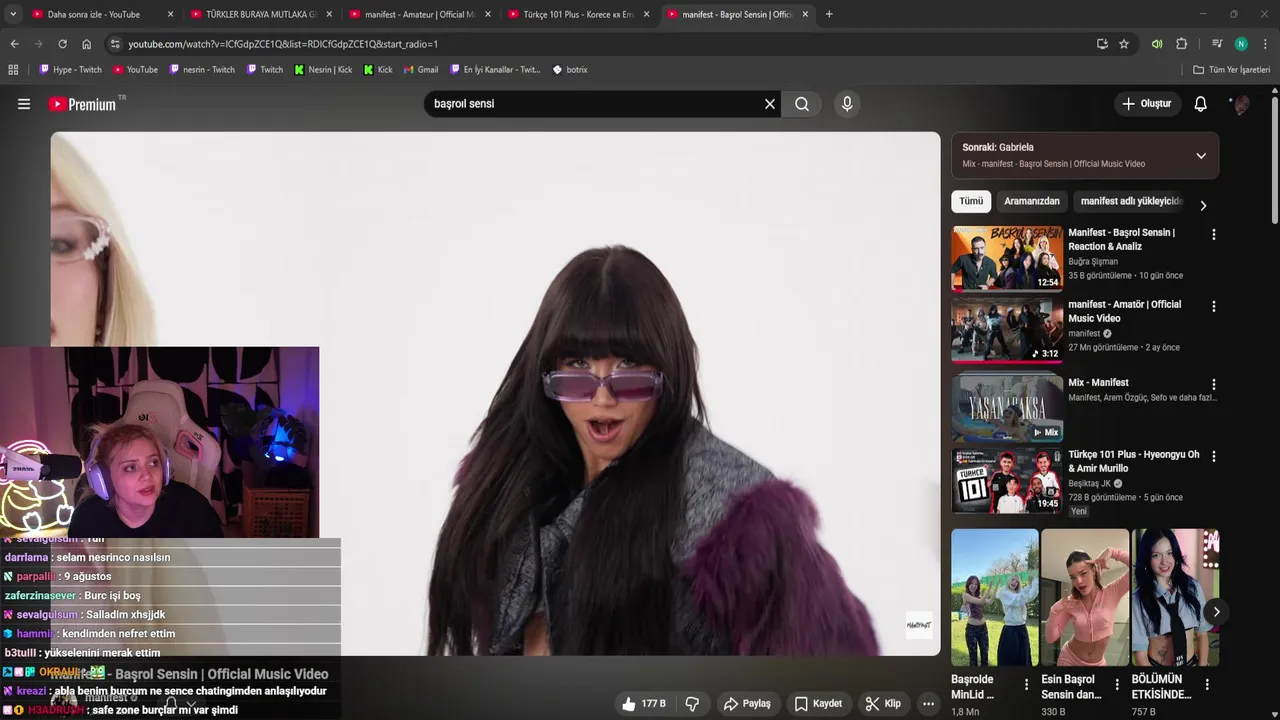Show more filter chips with arrow
Viewport: 1280px width, 720px height.
(1203, 205)
